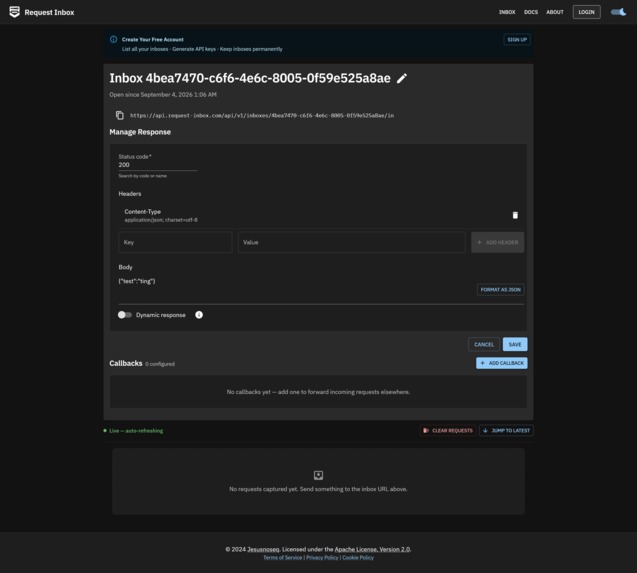This screenshot has width=637, height=573.
Task: Click 'Open since September 4, 2026' text
Action: coord(163,95)
